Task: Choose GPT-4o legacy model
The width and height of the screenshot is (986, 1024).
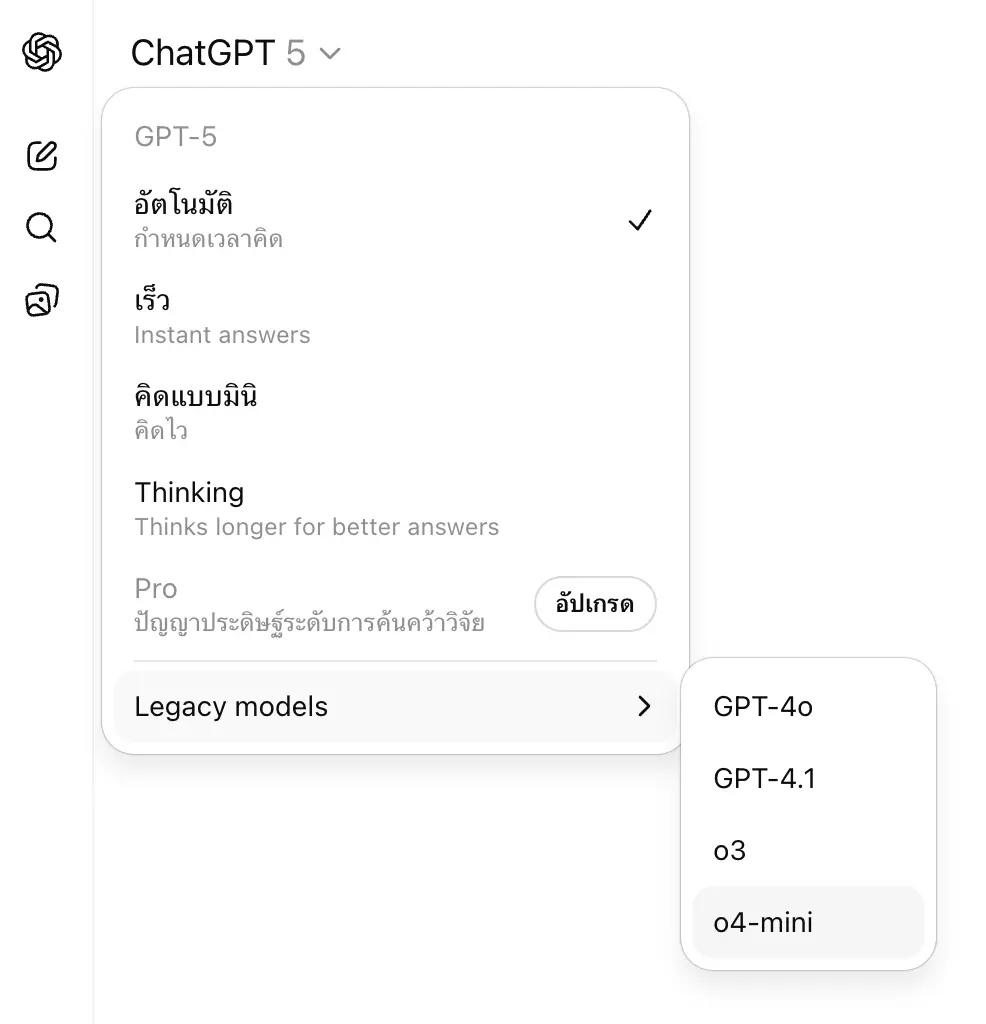Action: (763, 707)
